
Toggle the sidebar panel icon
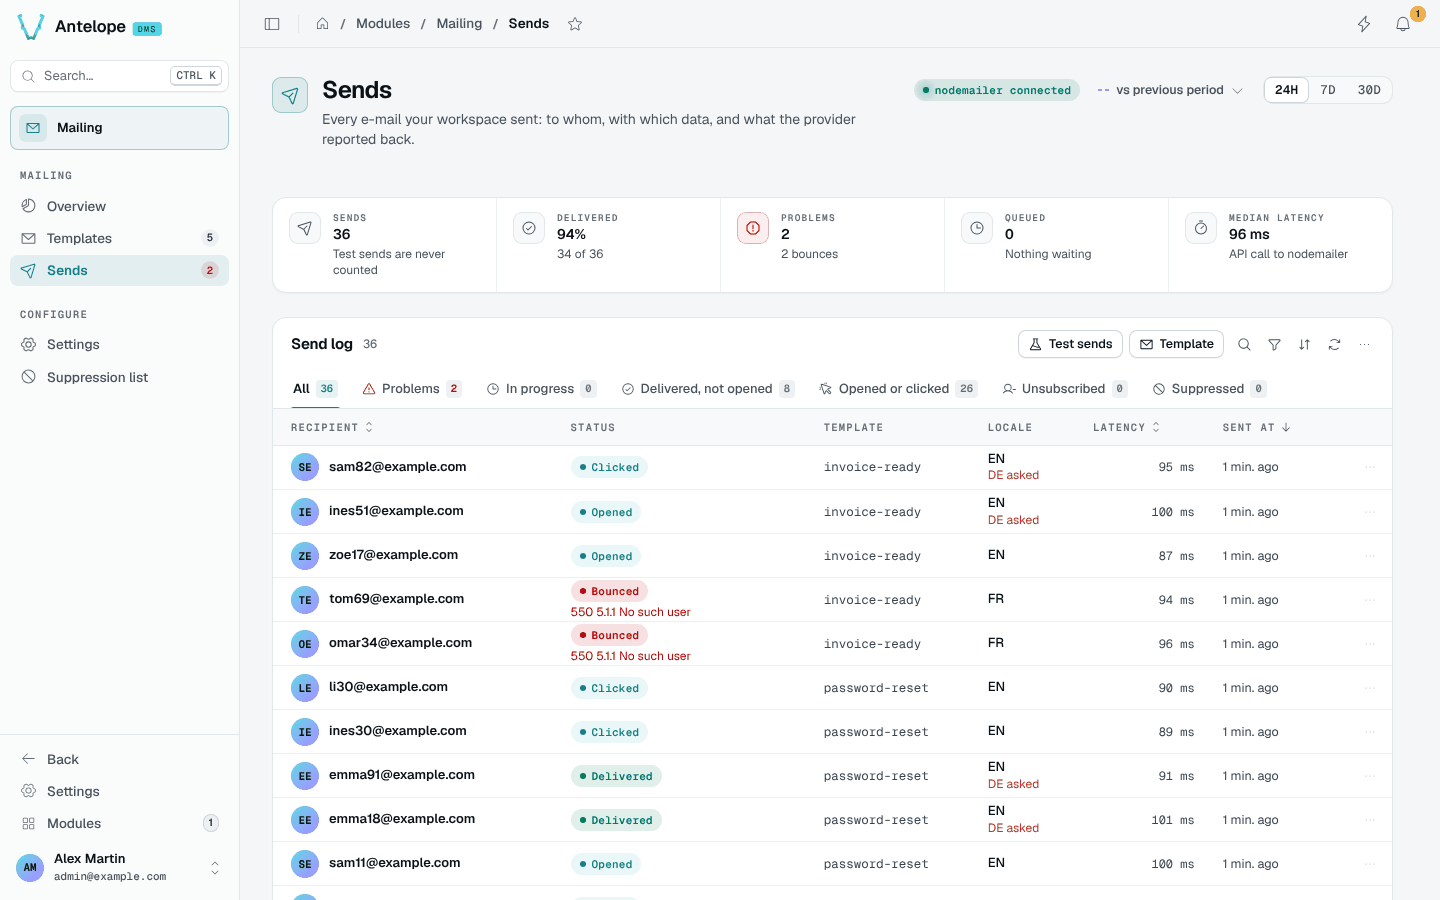pyautogui.click(x=272, y=24)
